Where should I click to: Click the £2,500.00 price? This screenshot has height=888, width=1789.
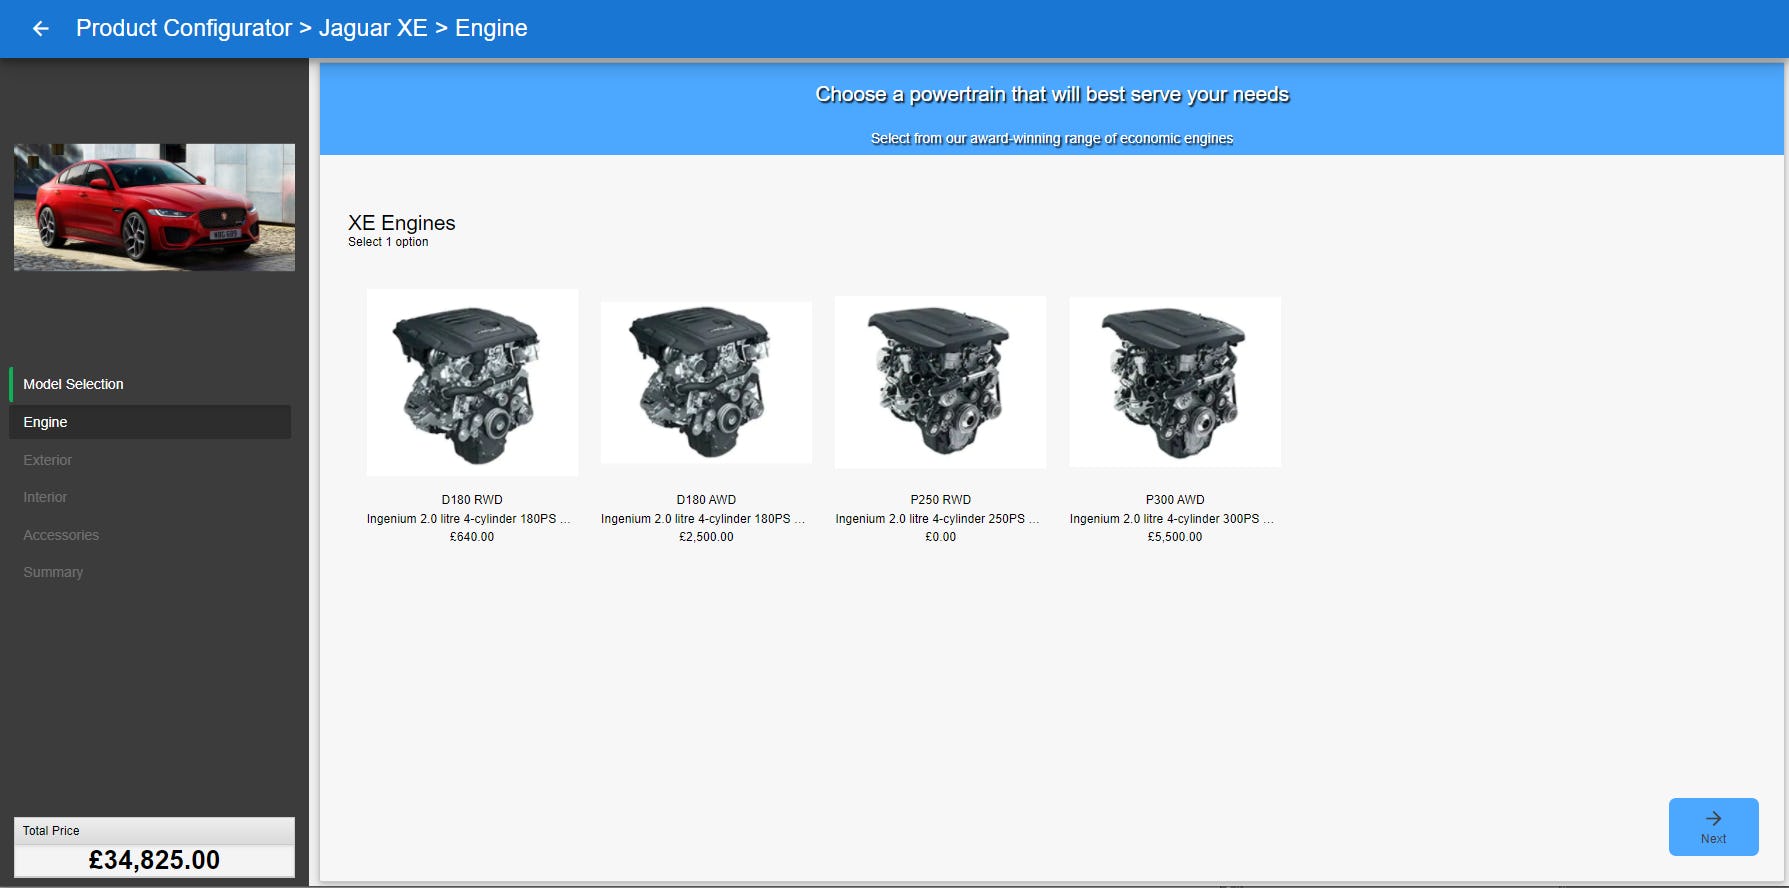pyautogui.click(x=706, y=537)
